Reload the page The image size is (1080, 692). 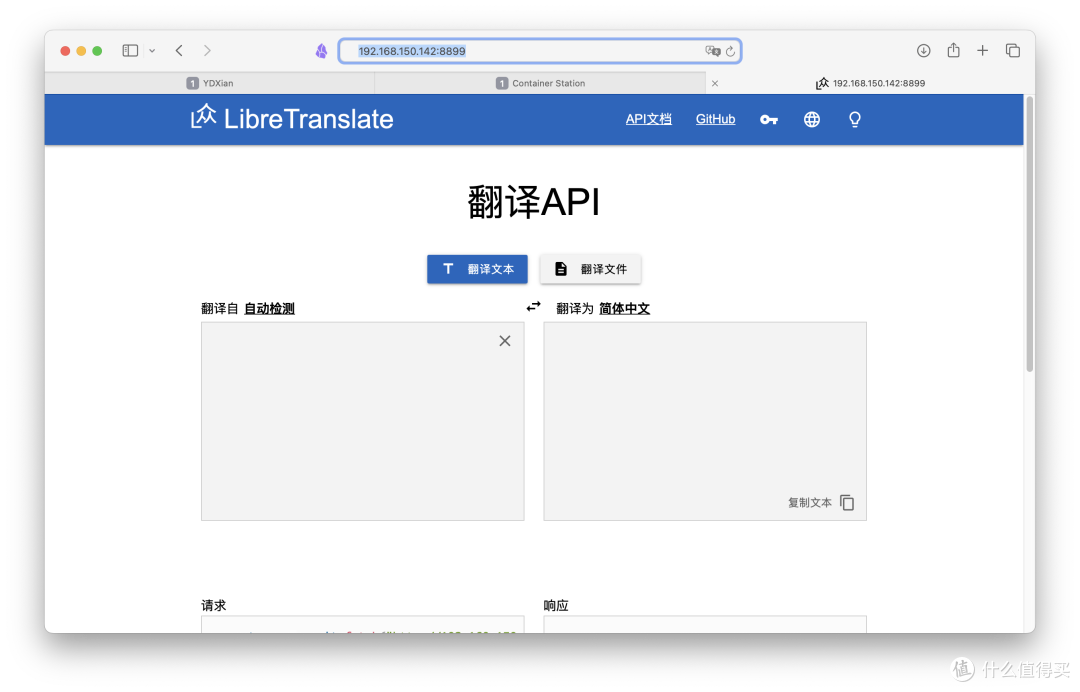tap(730, 51)
